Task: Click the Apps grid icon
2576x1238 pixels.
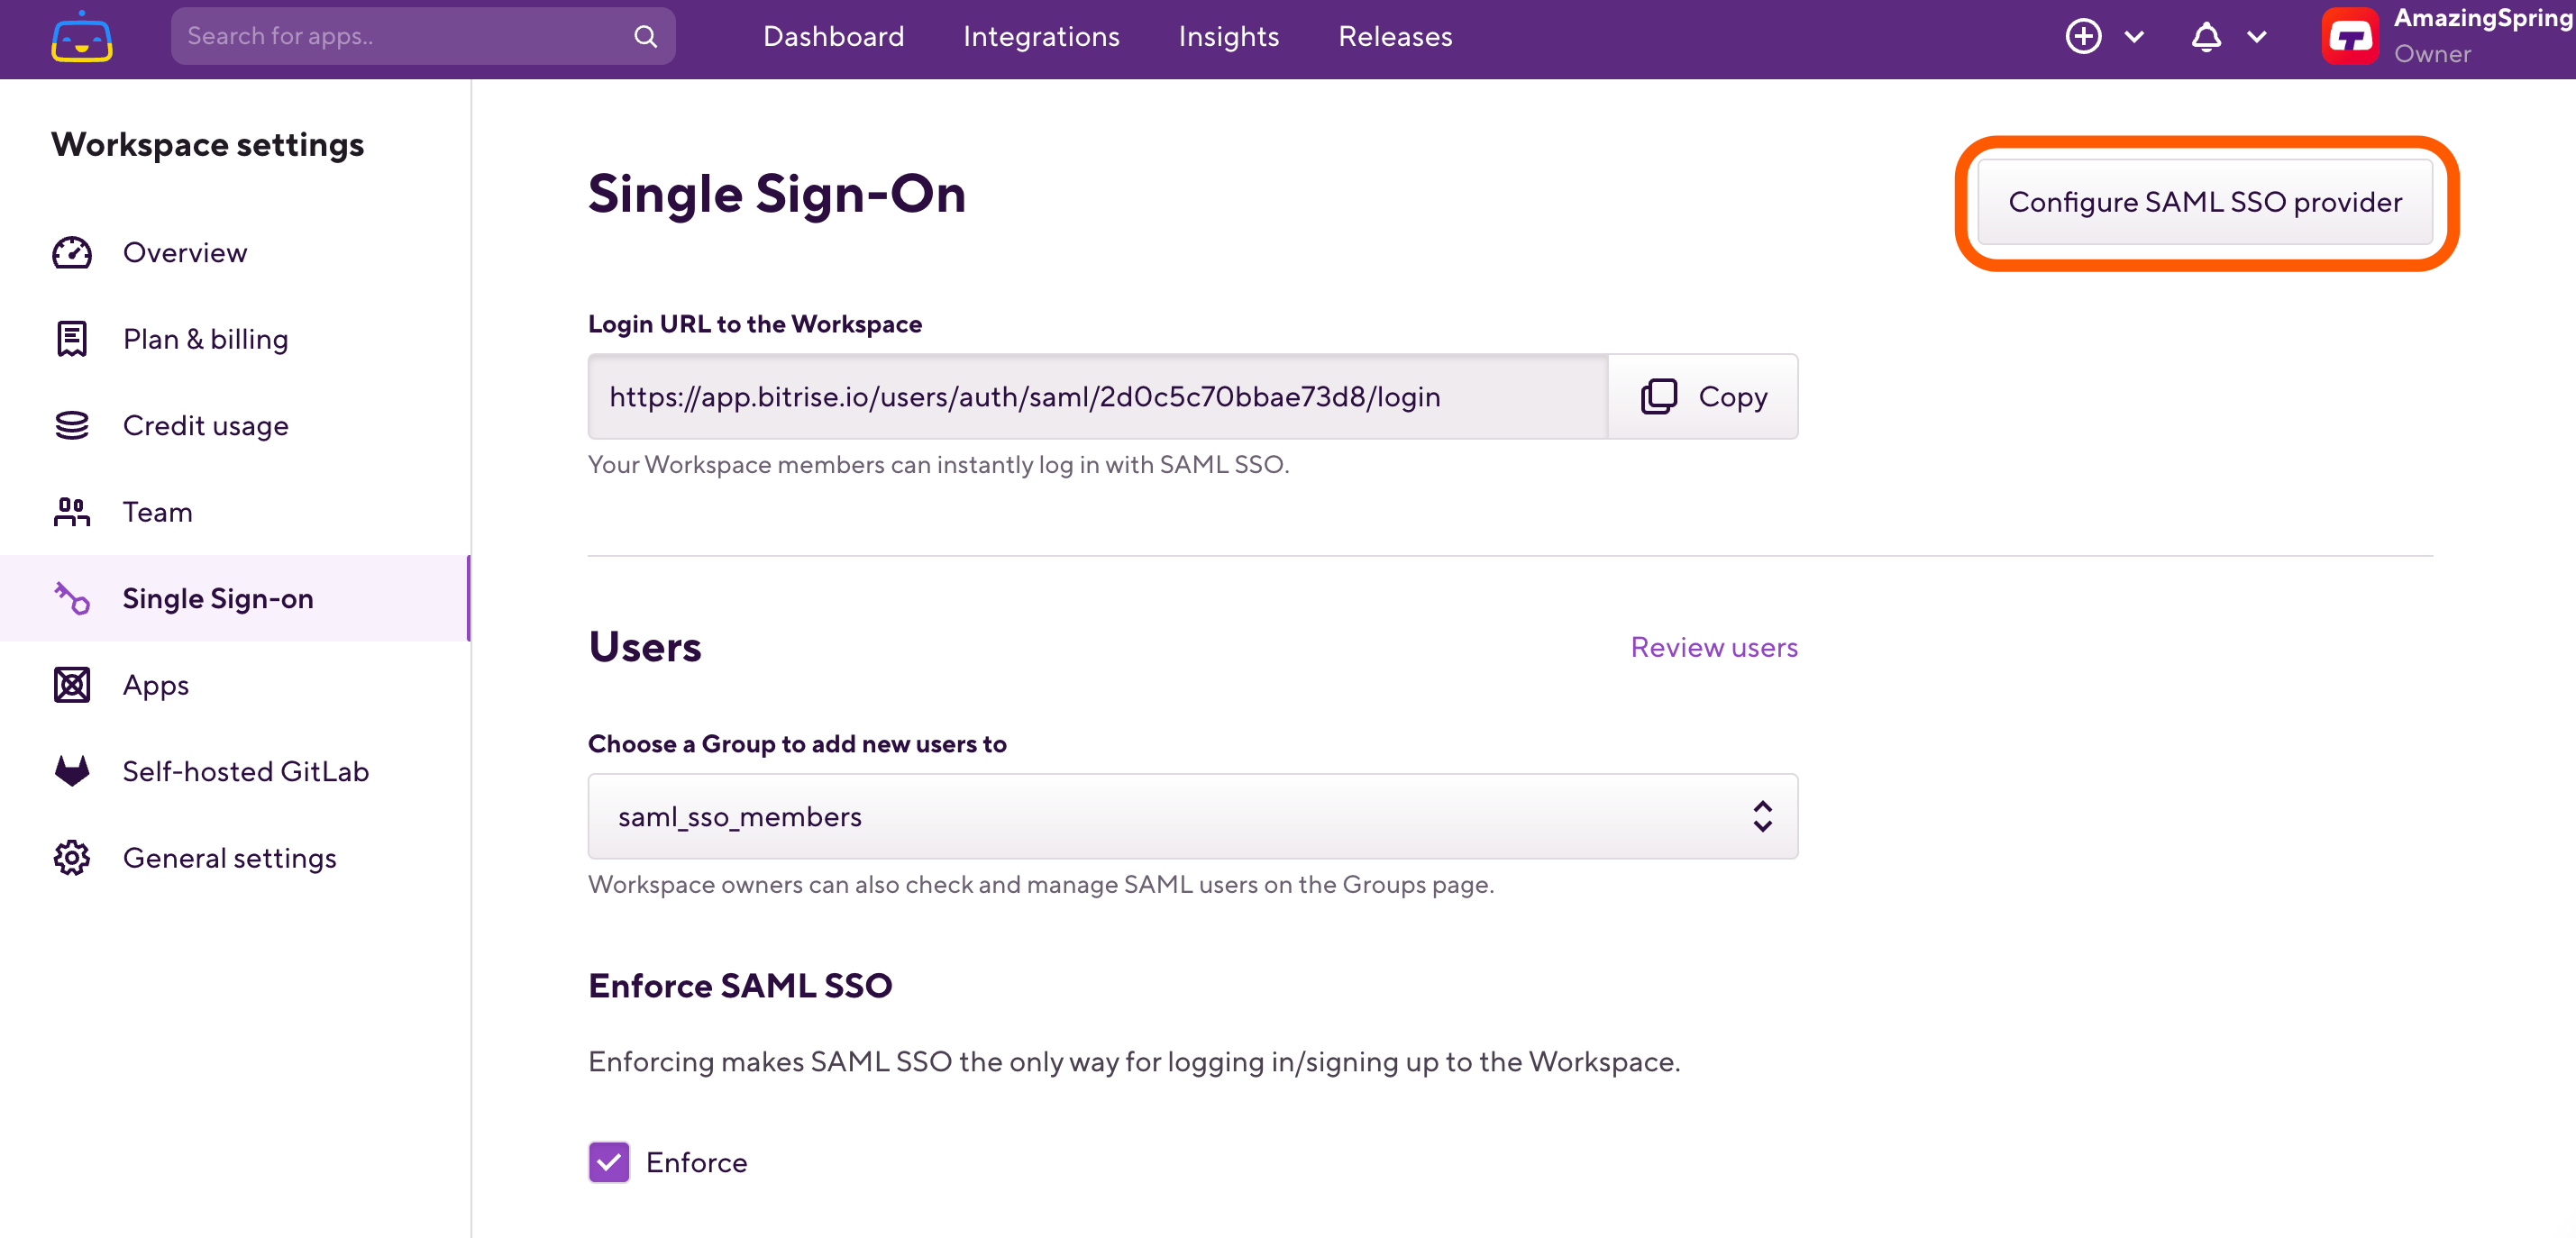Action: coord(72,685)
